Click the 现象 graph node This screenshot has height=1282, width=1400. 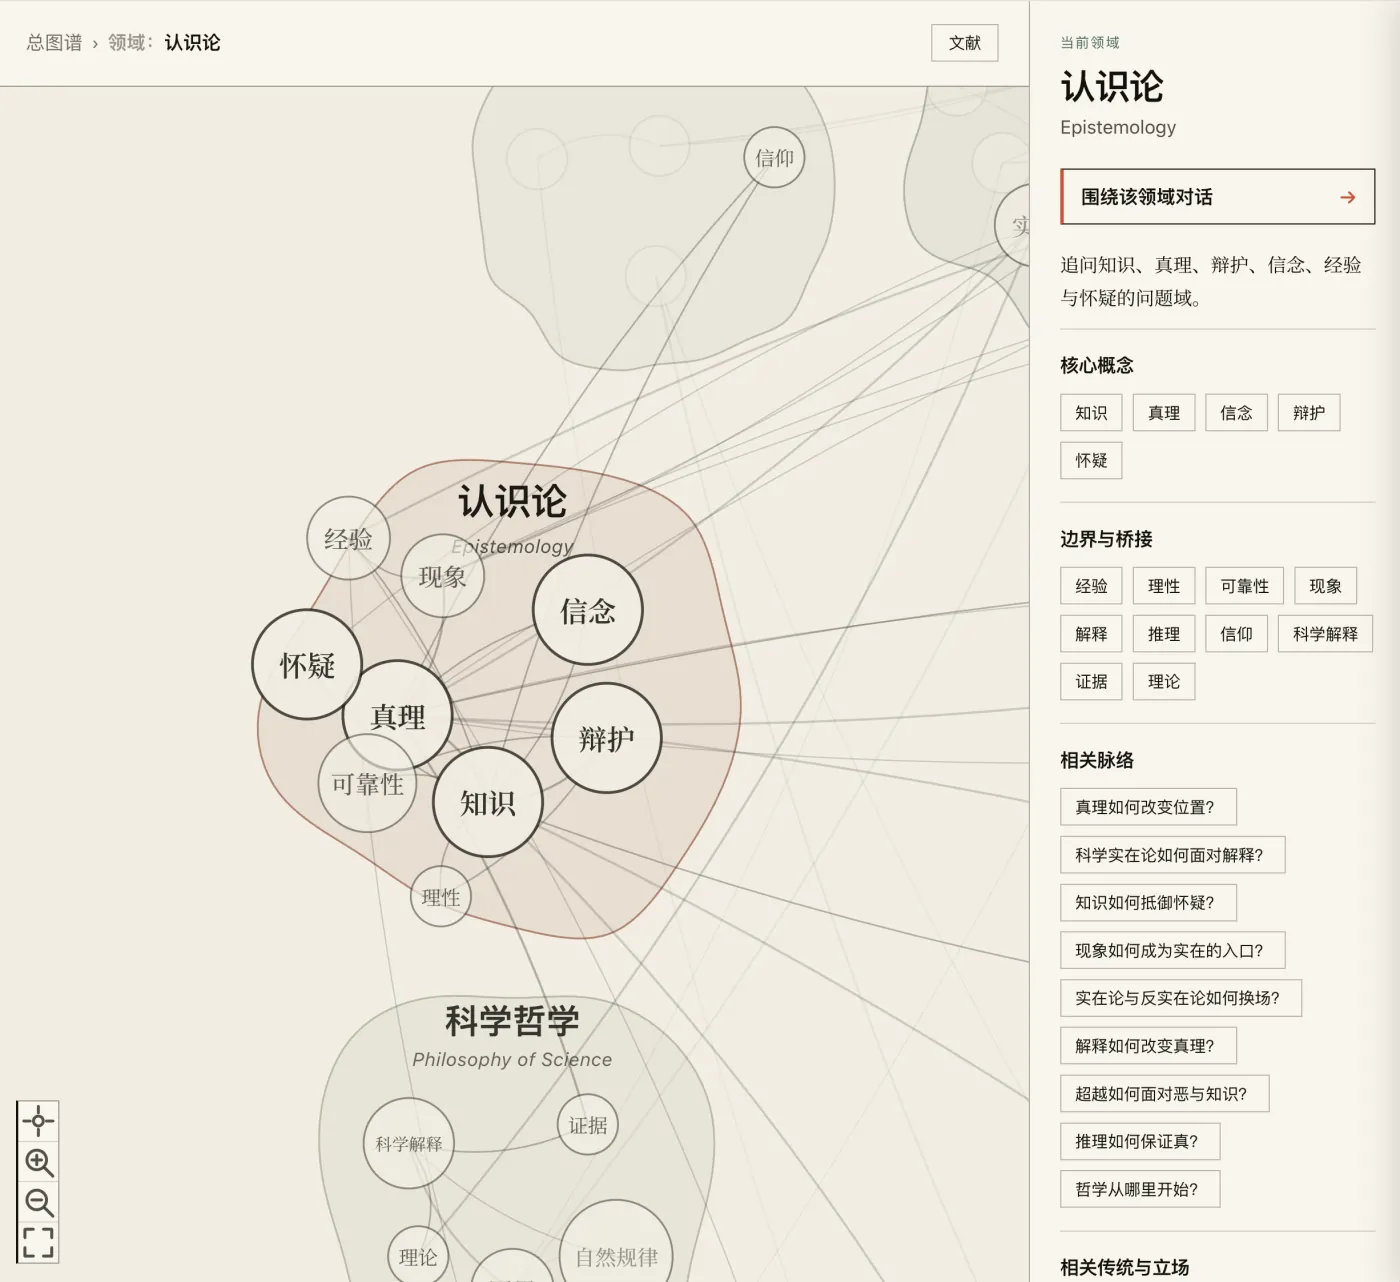pos(442,576)
